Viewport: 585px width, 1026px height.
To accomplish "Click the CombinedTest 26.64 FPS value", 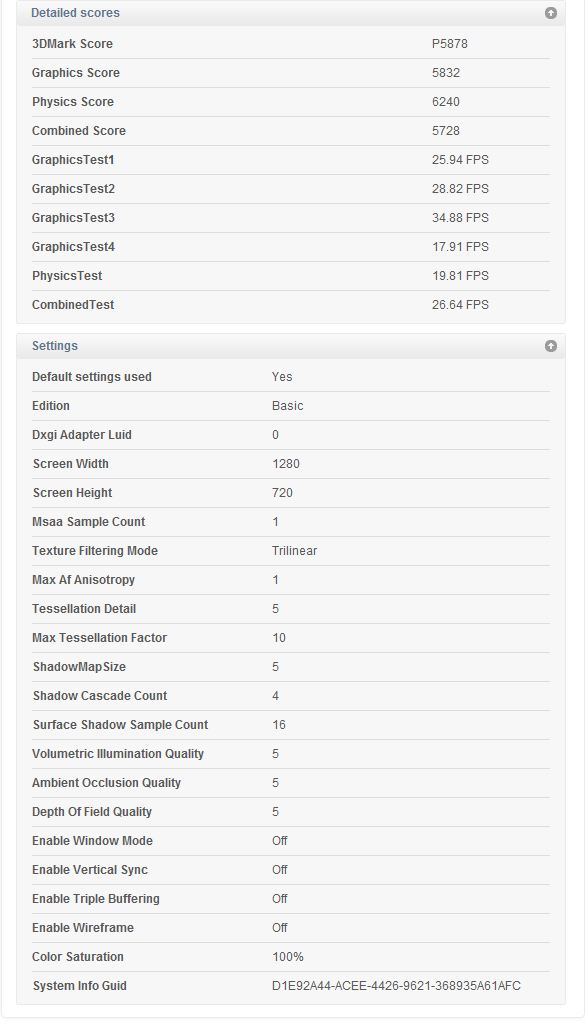I will click(x=460, y=304).
